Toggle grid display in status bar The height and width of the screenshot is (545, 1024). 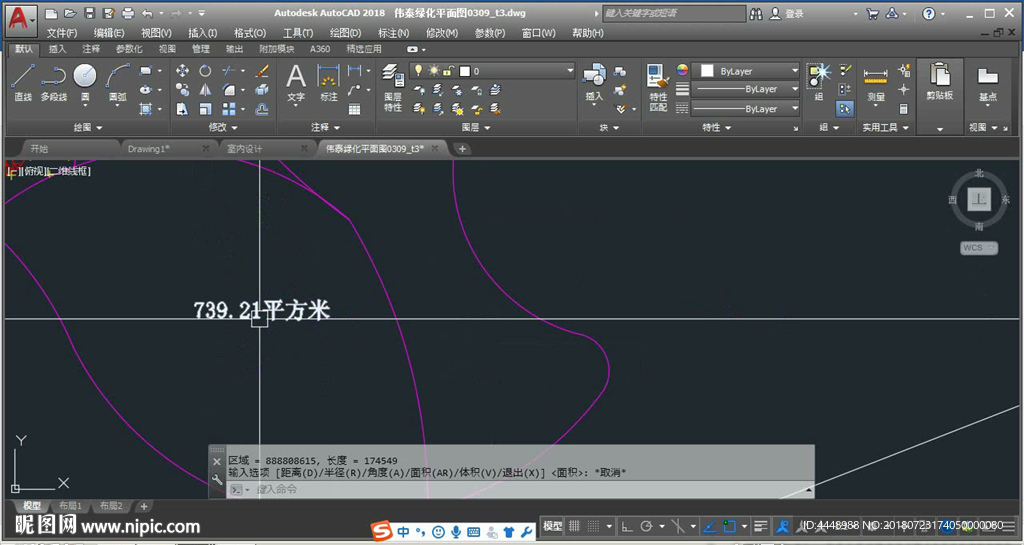click(574, 525)
